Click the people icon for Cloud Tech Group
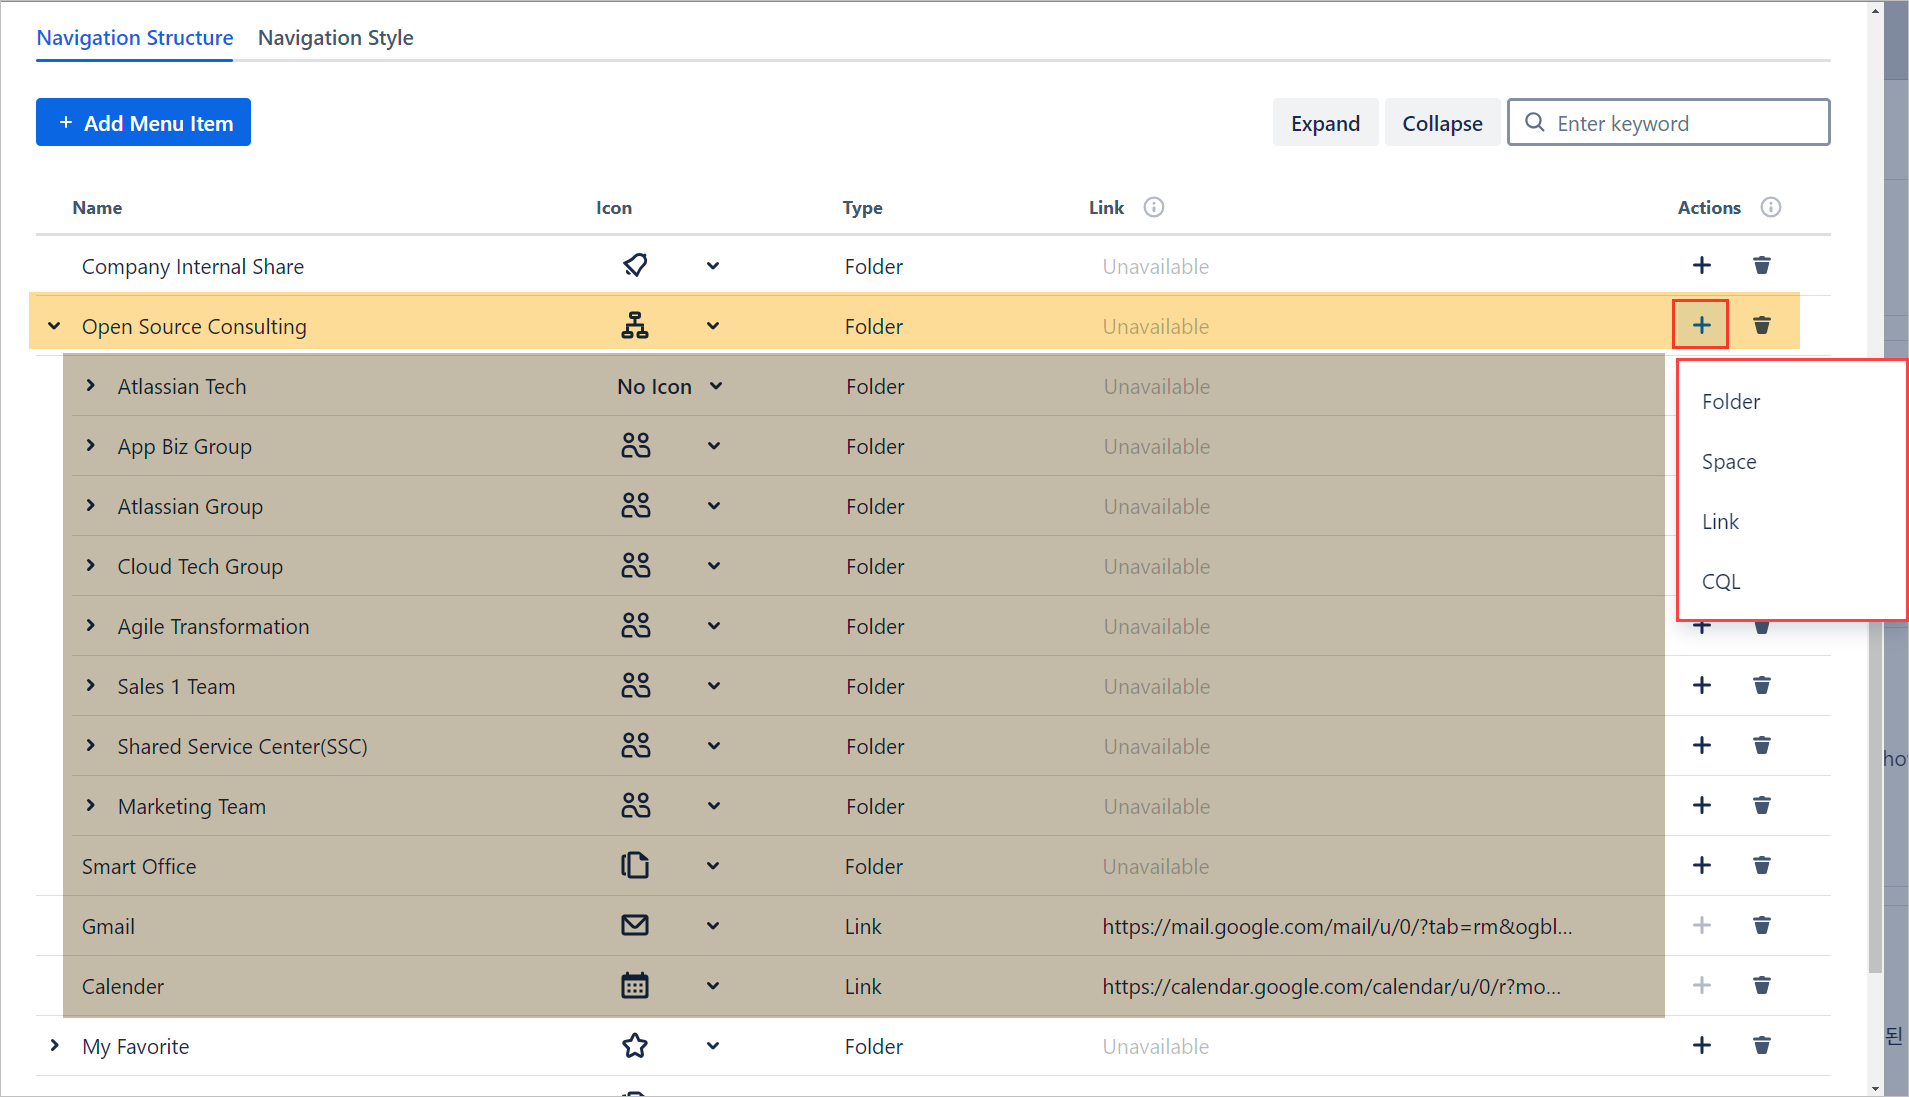This screenshot has width=1909, height=1097. coord(636,565)
